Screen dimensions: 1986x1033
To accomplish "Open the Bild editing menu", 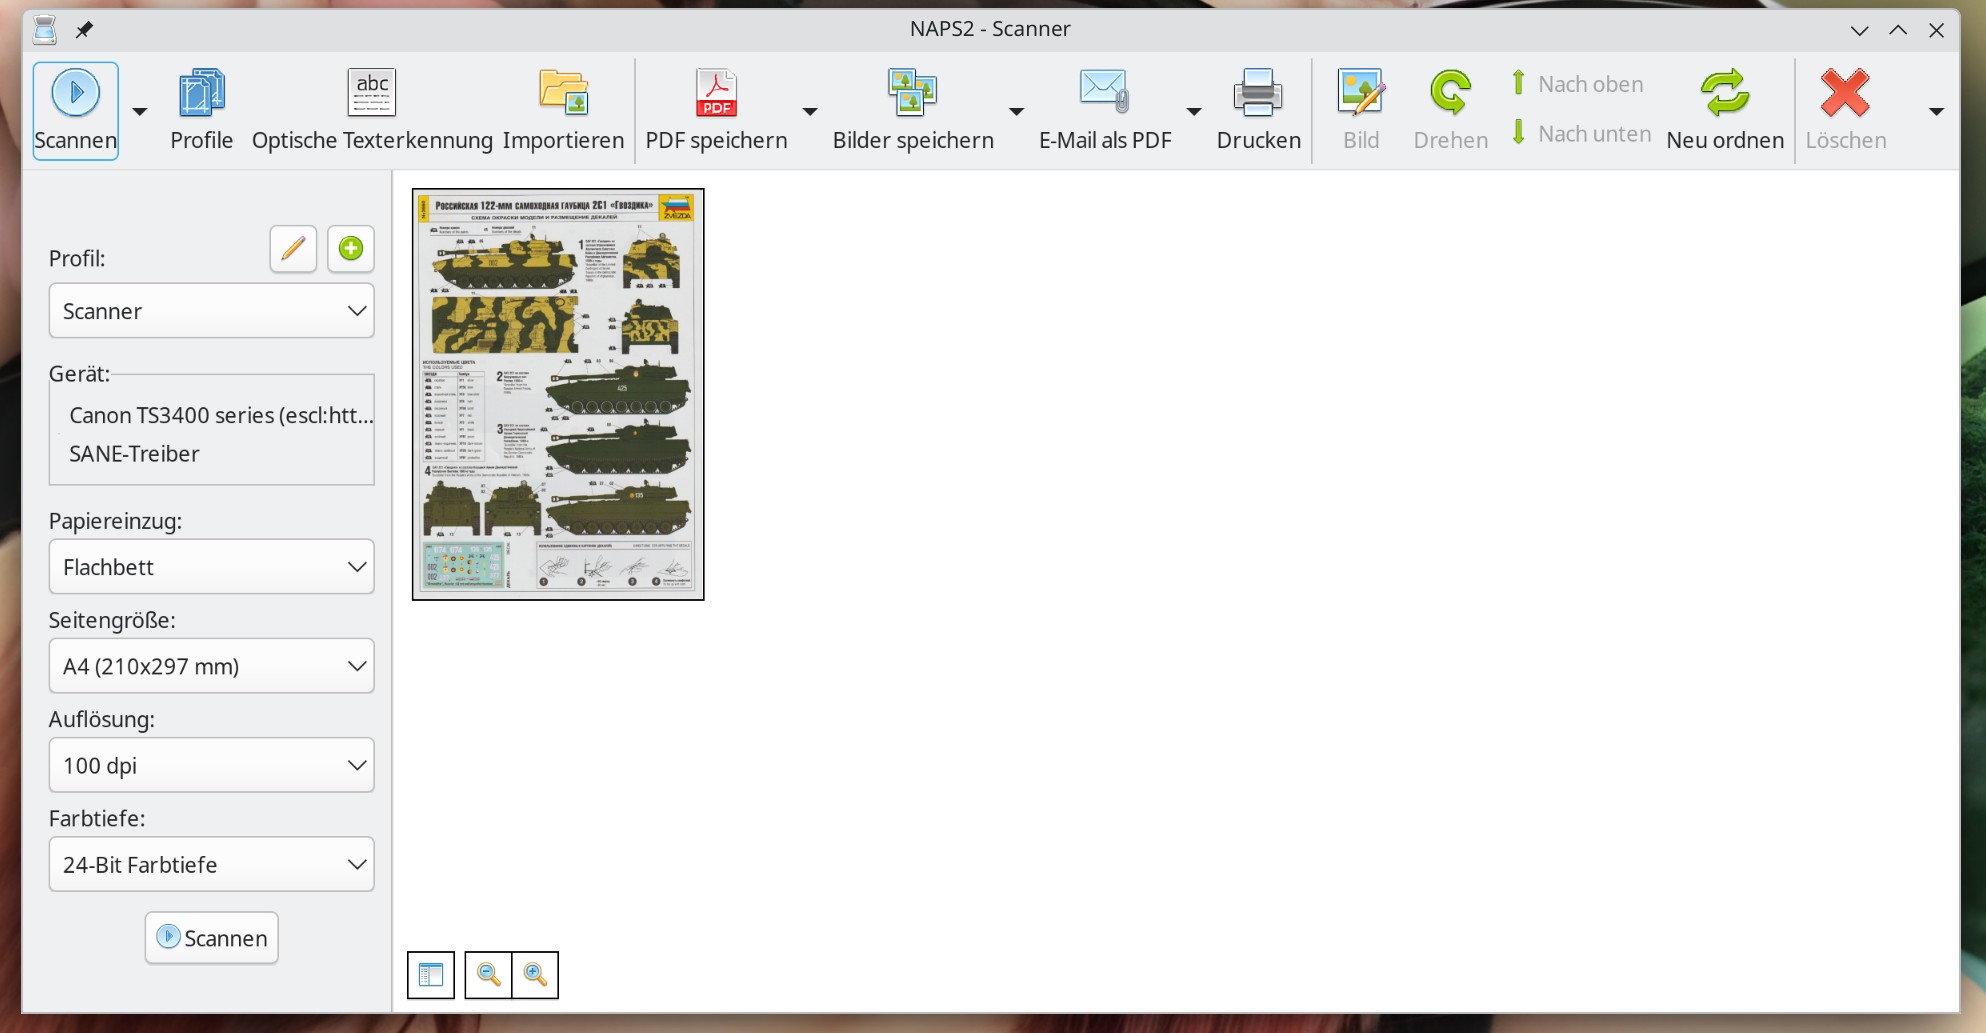I will [x=1361, y=110].
